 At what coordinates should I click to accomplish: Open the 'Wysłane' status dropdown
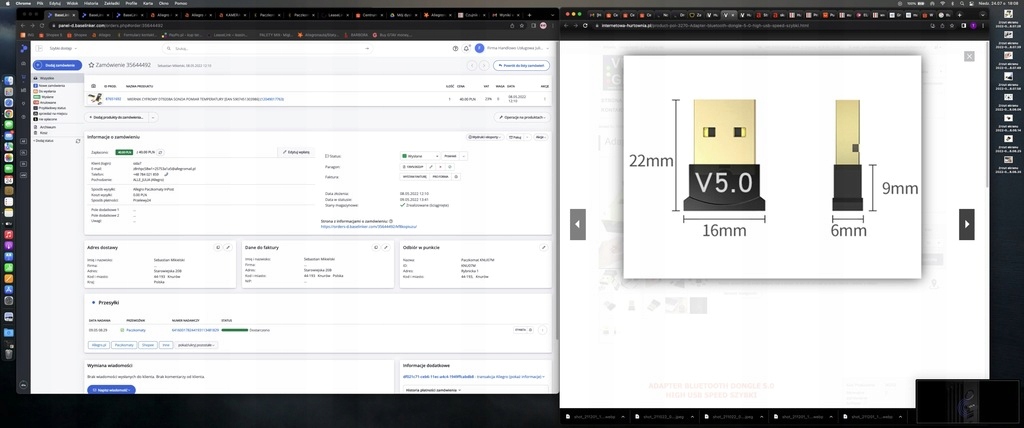418,157
